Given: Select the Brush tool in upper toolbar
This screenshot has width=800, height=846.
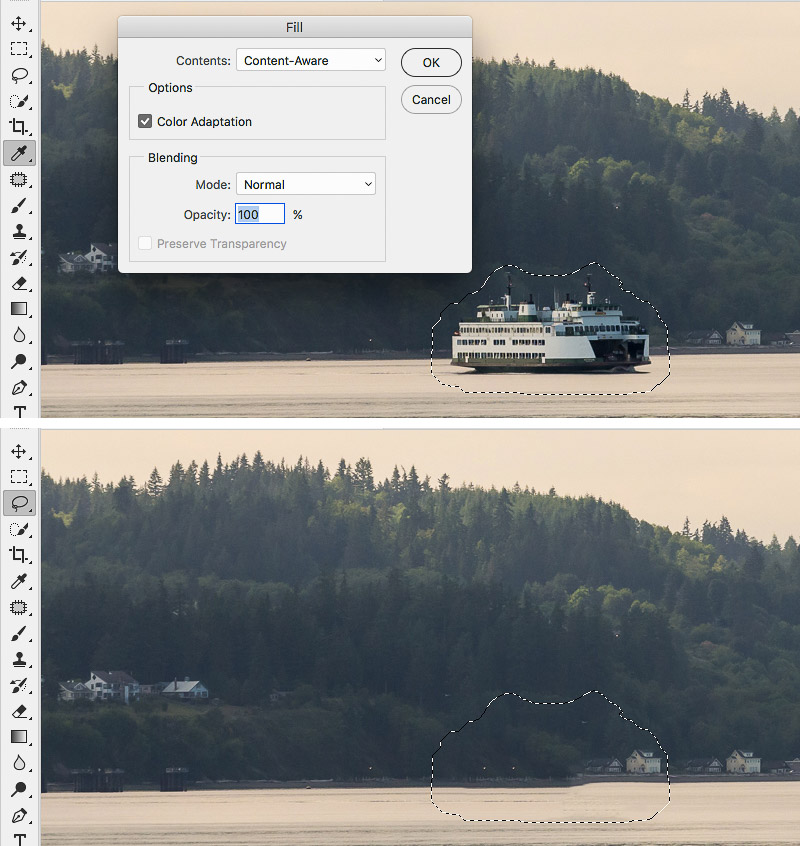Looking at the screenshot, I should pos(19,206).
